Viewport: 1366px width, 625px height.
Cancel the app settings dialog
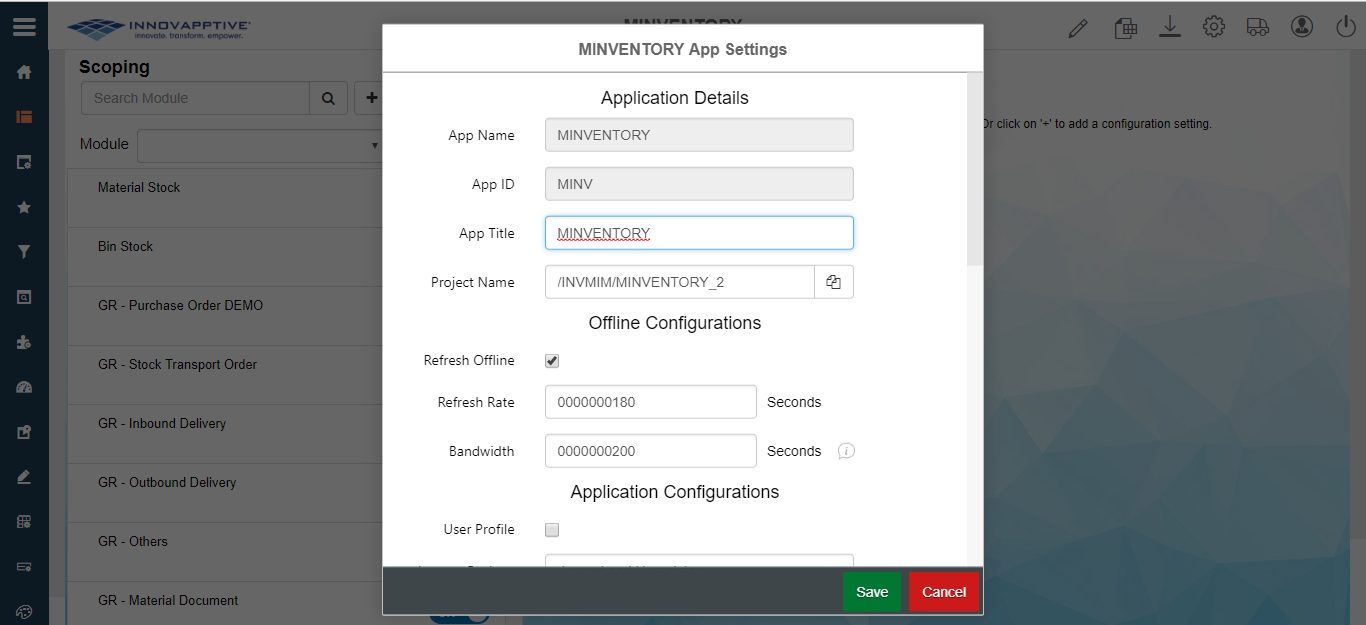[943, 592]
